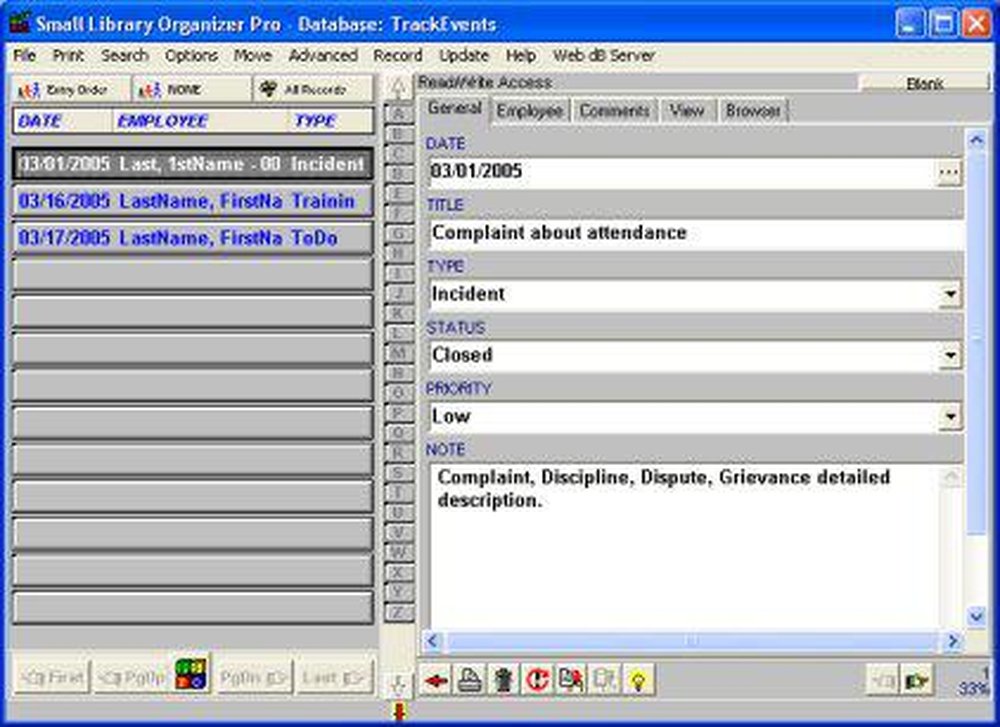This screenshot has height=727, width=1000.
Task: Open the TYPE dropdown showing Incident
Action: 952,292
